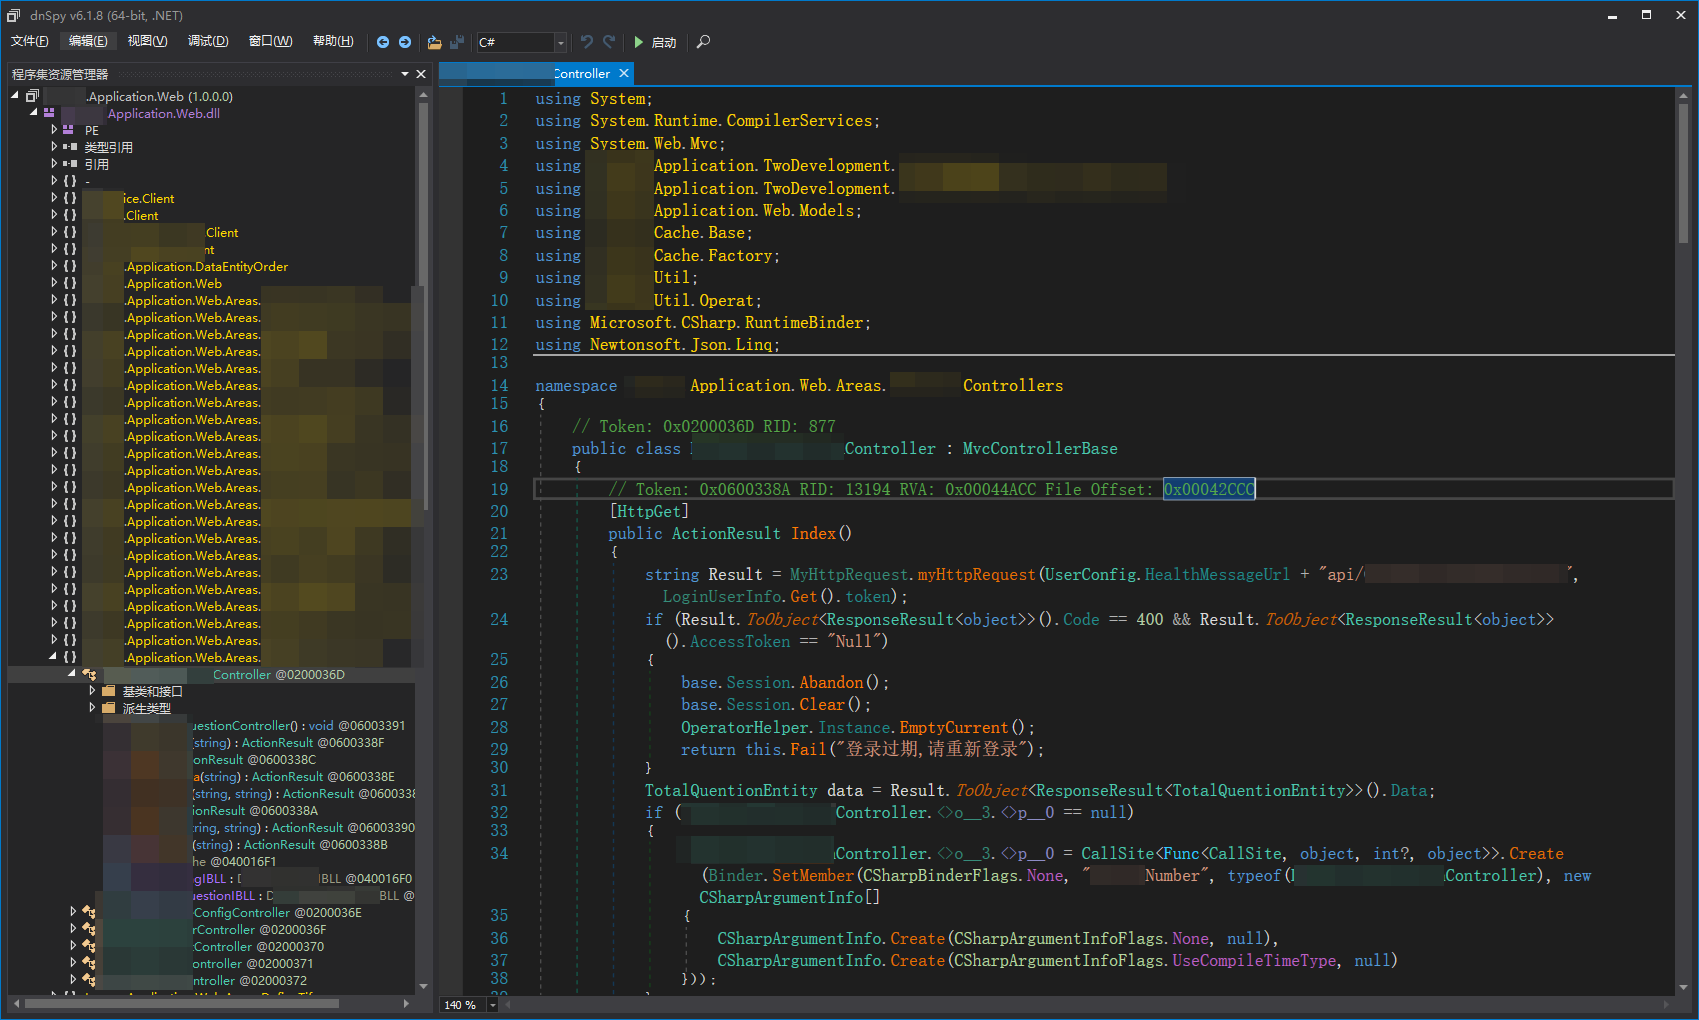Expand the 引用 node
1699x1020 pixels.
pyautogui.click(x=54, y=164)
